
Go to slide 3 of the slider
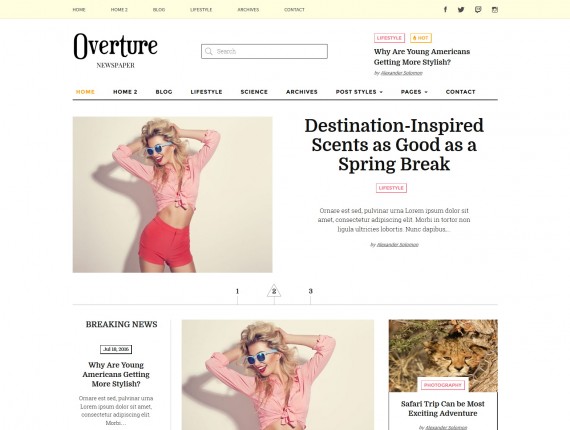[310, 291]
